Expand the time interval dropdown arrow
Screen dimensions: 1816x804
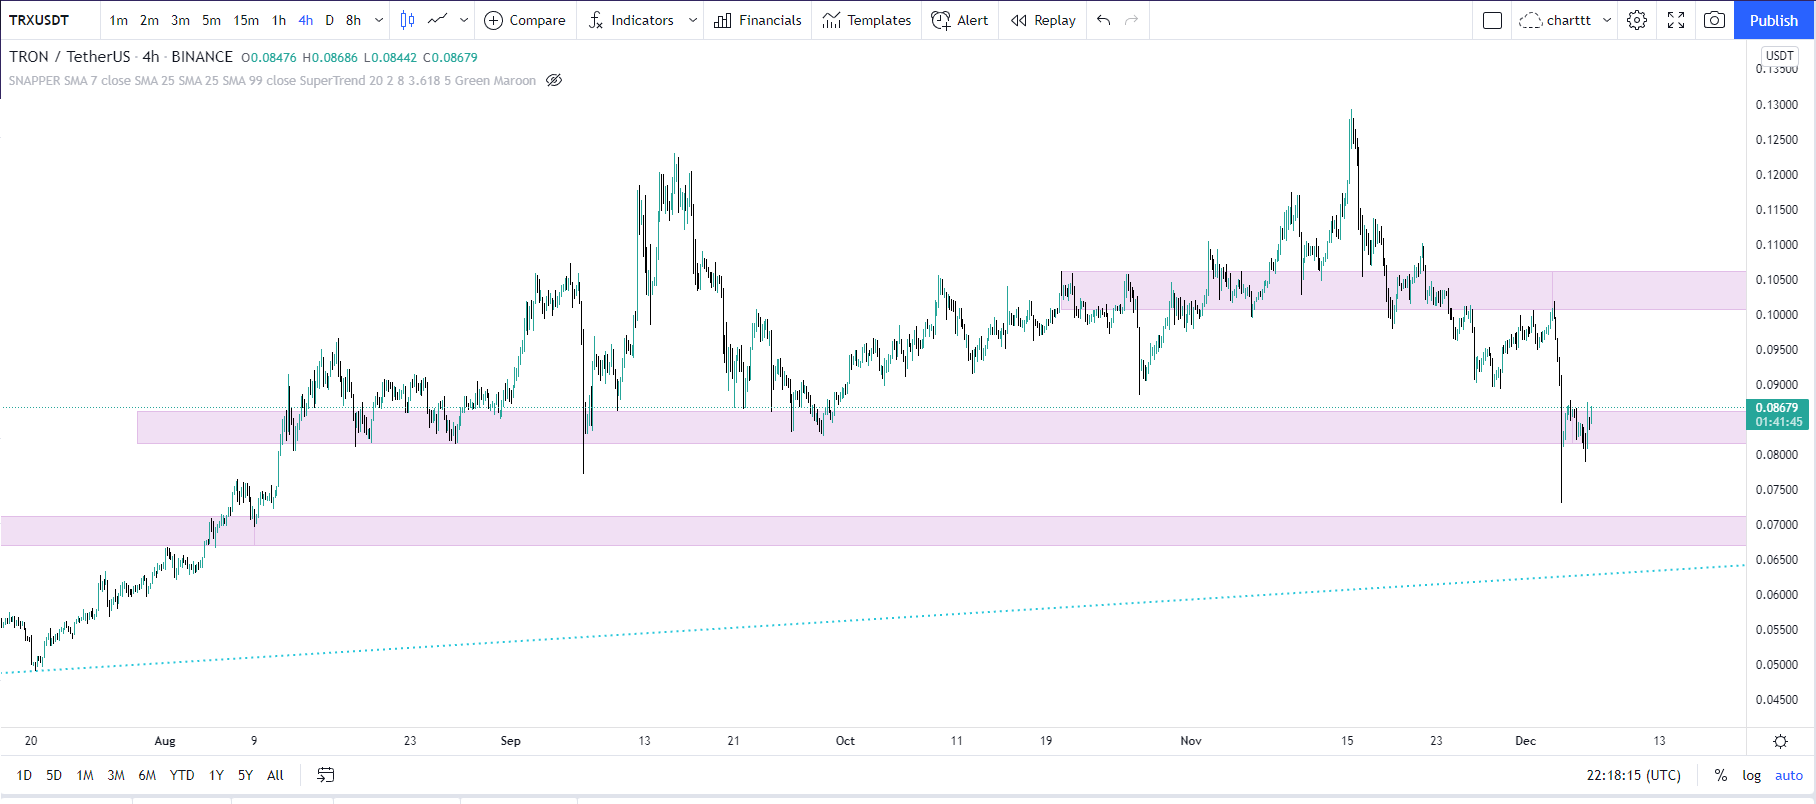[379, 20]
